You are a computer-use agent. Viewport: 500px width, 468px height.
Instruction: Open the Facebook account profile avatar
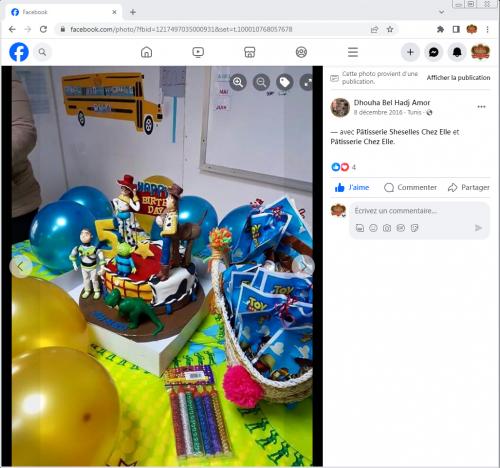[x=480, y=52]
